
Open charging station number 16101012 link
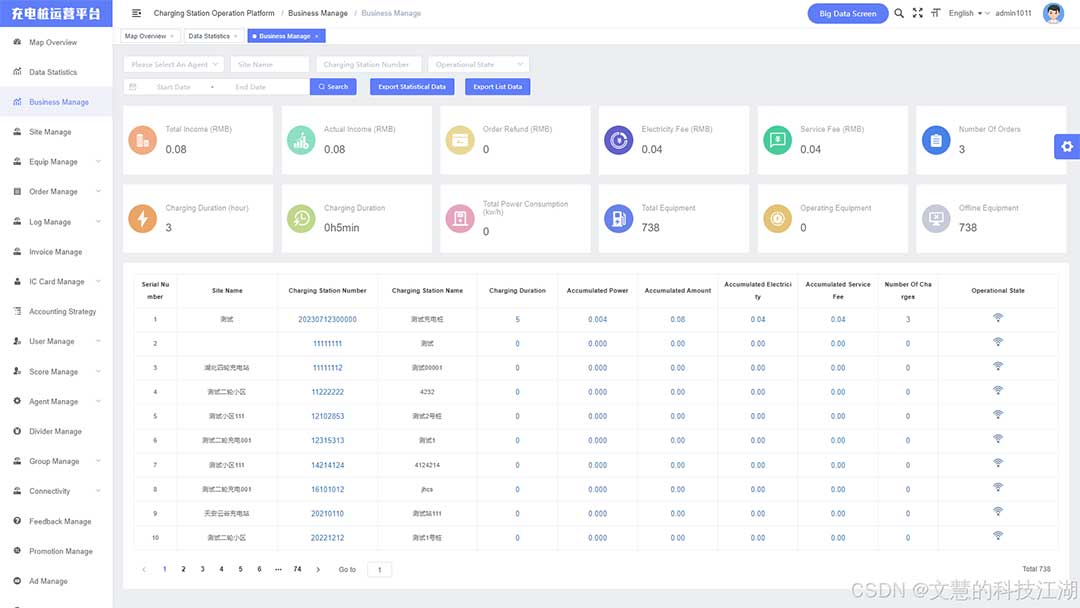[328, 490]
